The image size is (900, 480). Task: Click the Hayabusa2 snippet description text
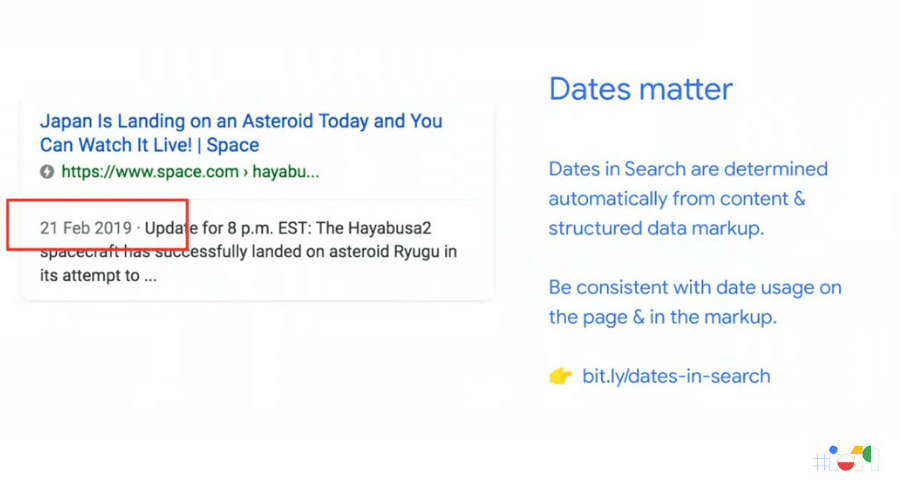click(x=248, y=251)
